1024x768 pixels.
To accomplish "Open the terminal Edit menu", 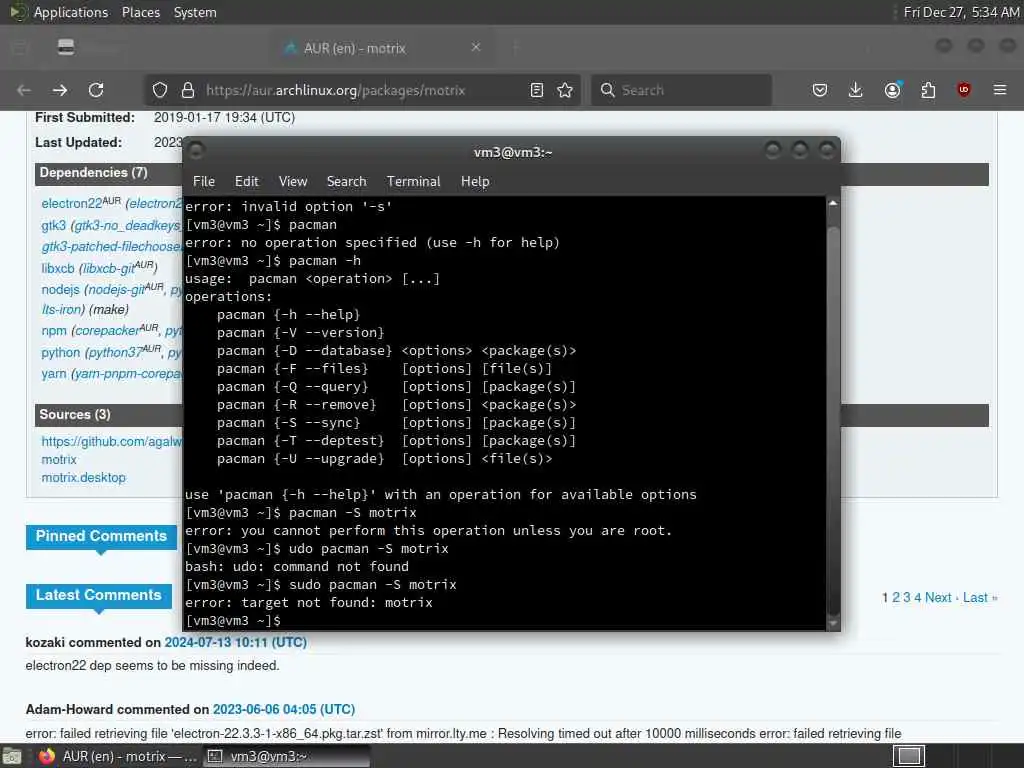I will click(247, 182).
